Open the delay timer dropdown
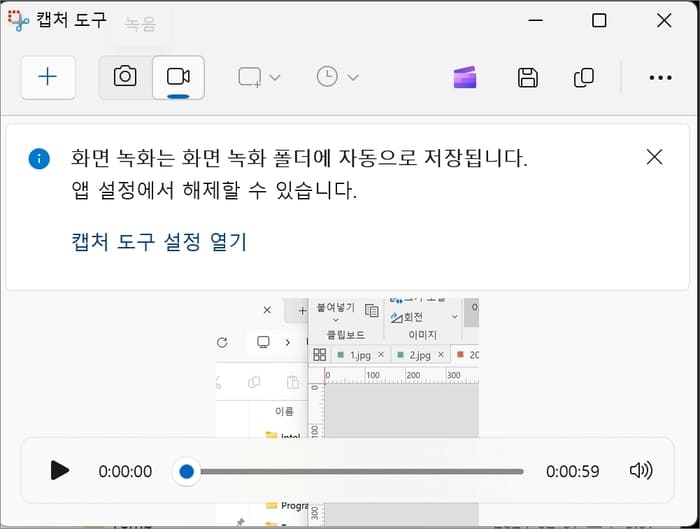This screenshot has height=529, width=700. (338, 77)
